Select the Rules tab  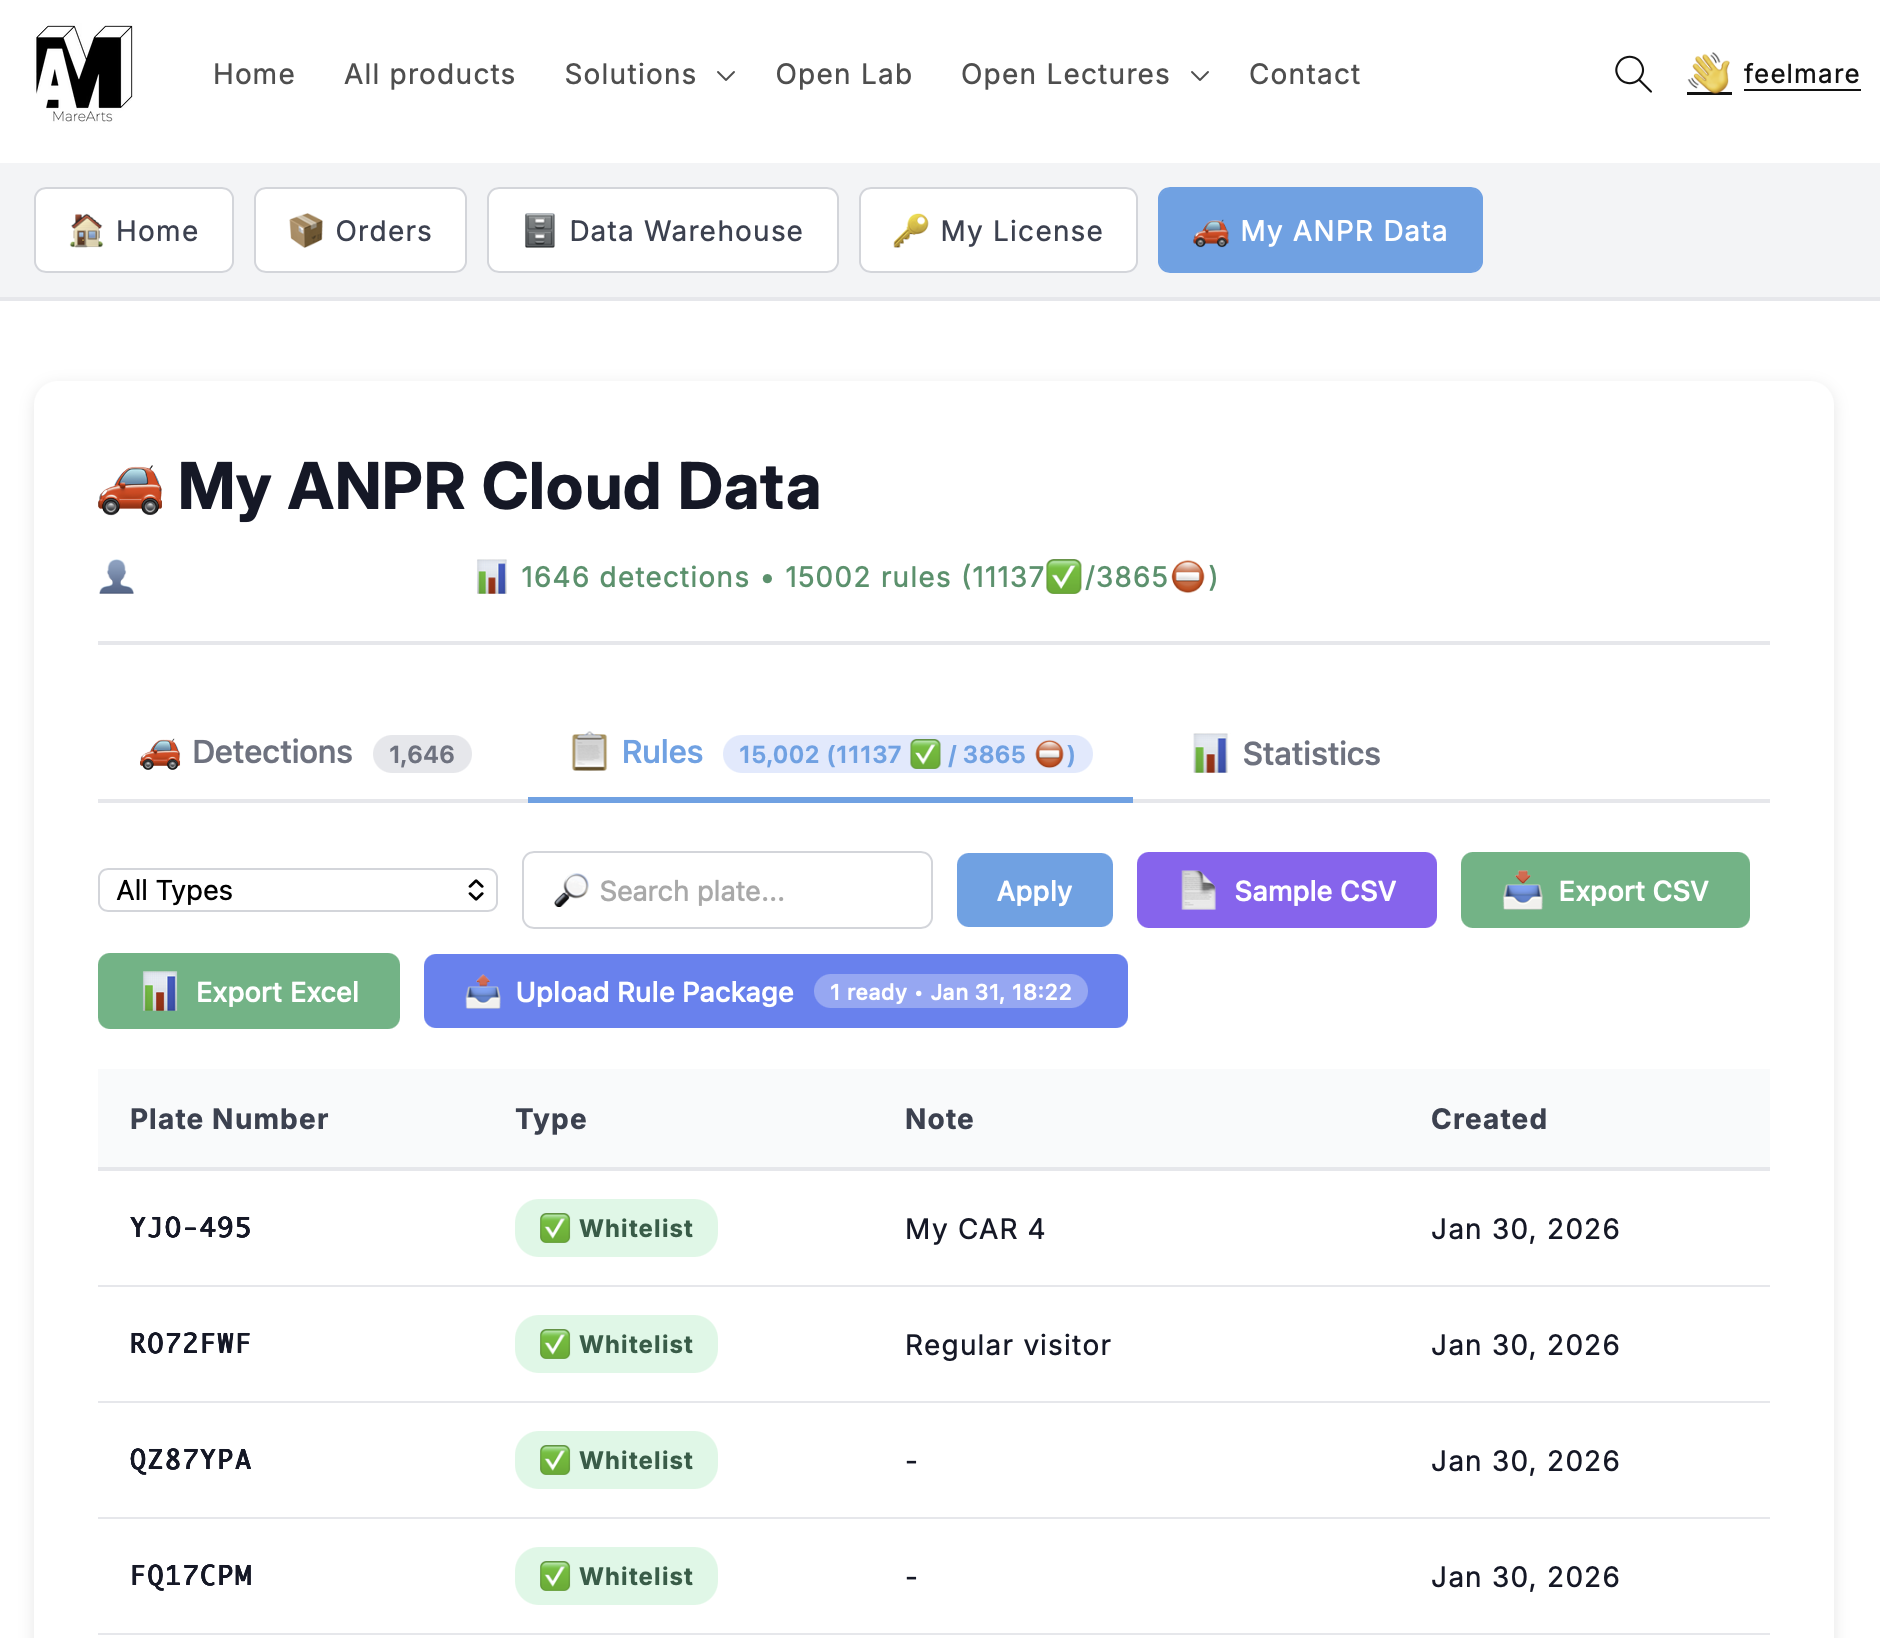[x=830, y=753]
